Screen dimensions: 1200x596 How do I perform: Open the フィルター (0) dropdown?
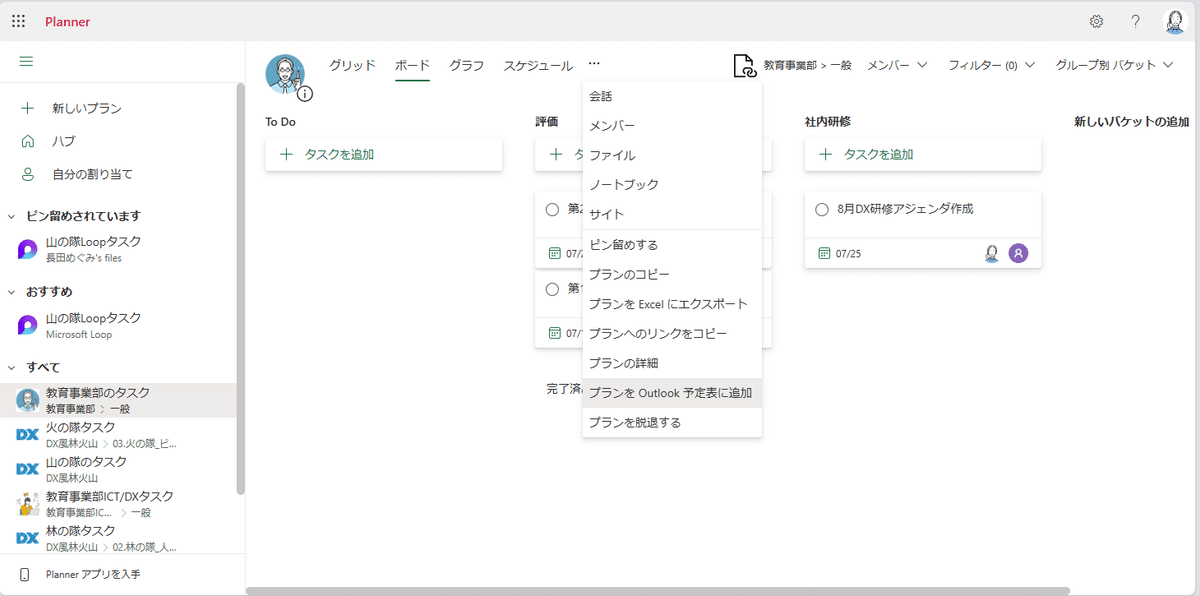[x=990, y=65]
